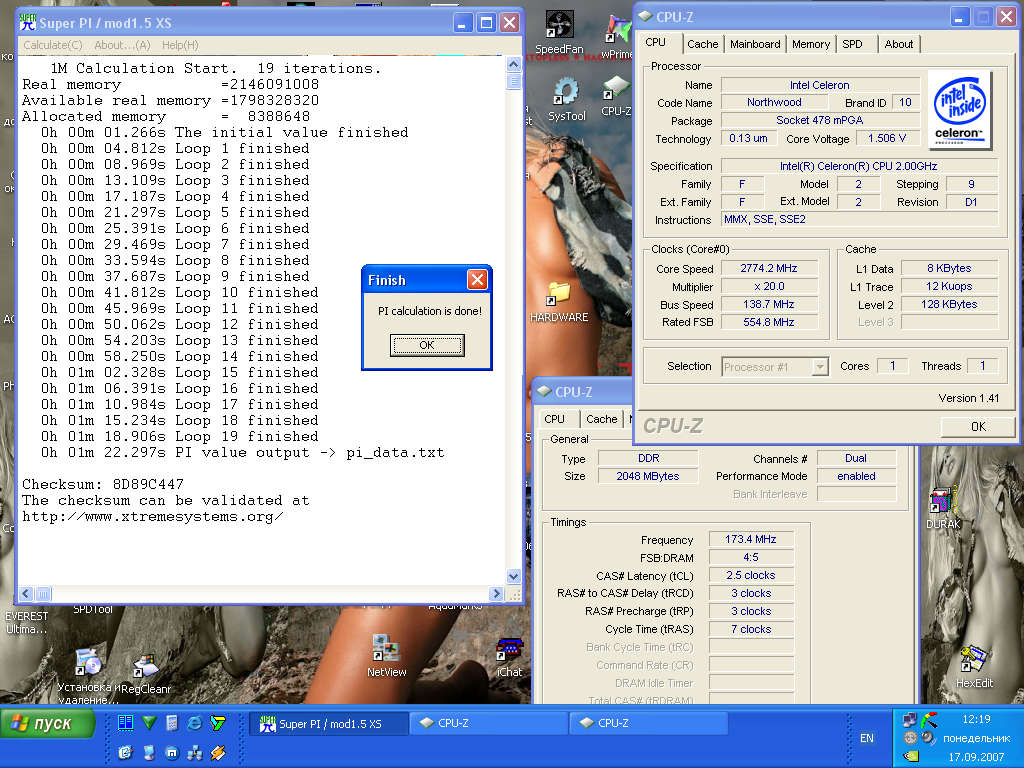This screenshot has width=1024, height=768.
Task: Open the пуск Start menu
Action: click(47, 724)
